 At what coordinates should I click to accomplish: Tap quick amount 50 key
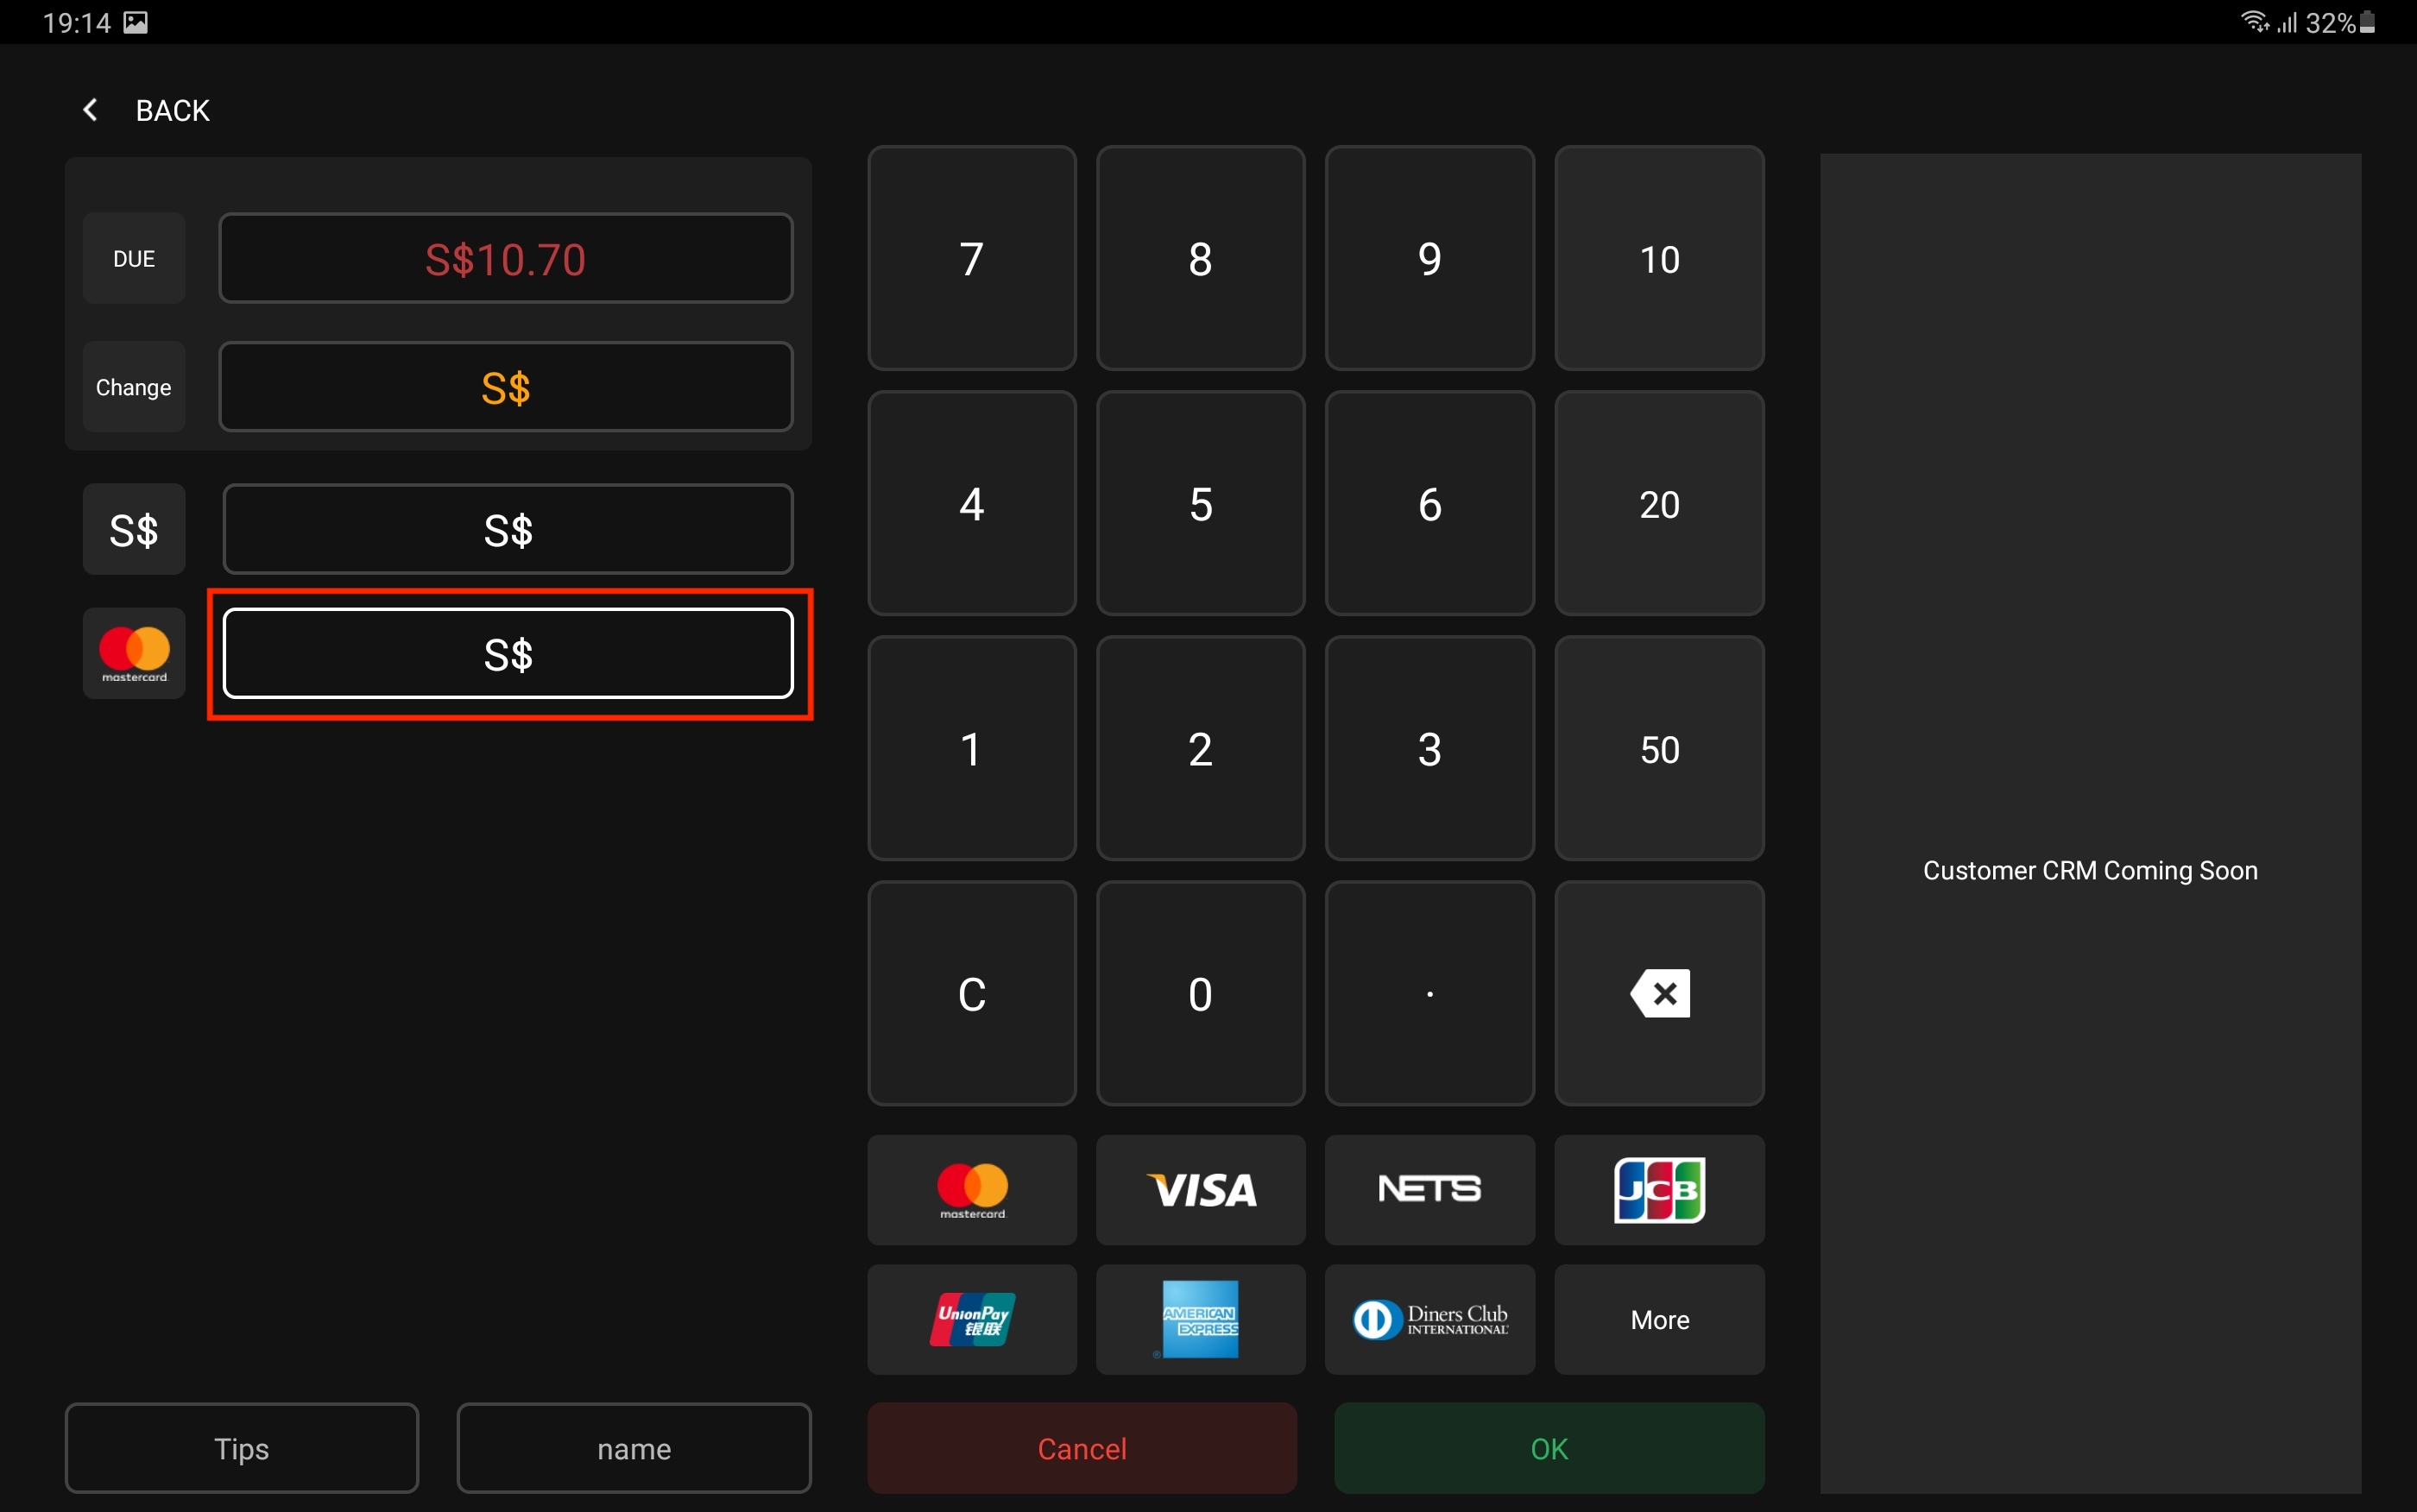1659,748
